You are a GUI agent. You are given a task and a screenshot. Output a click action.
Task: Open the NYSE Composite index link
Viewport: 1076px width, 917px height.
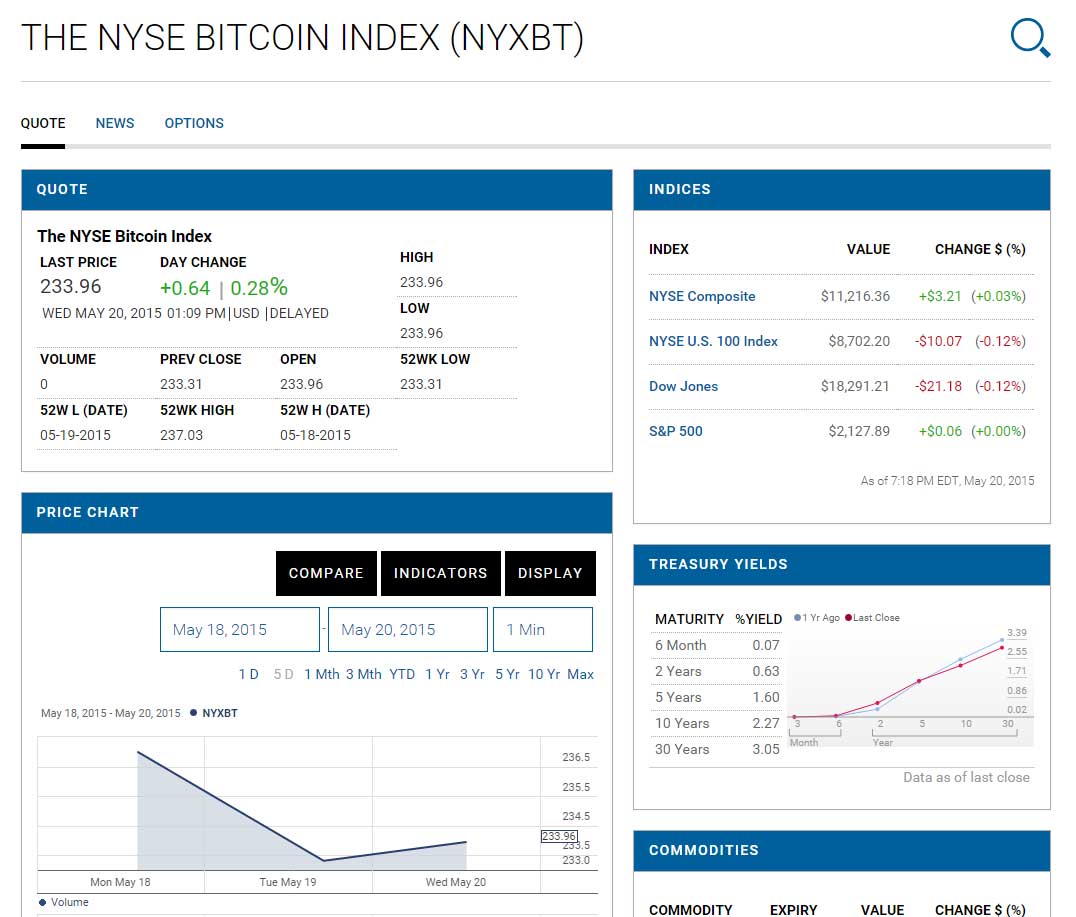pos(702,297)
